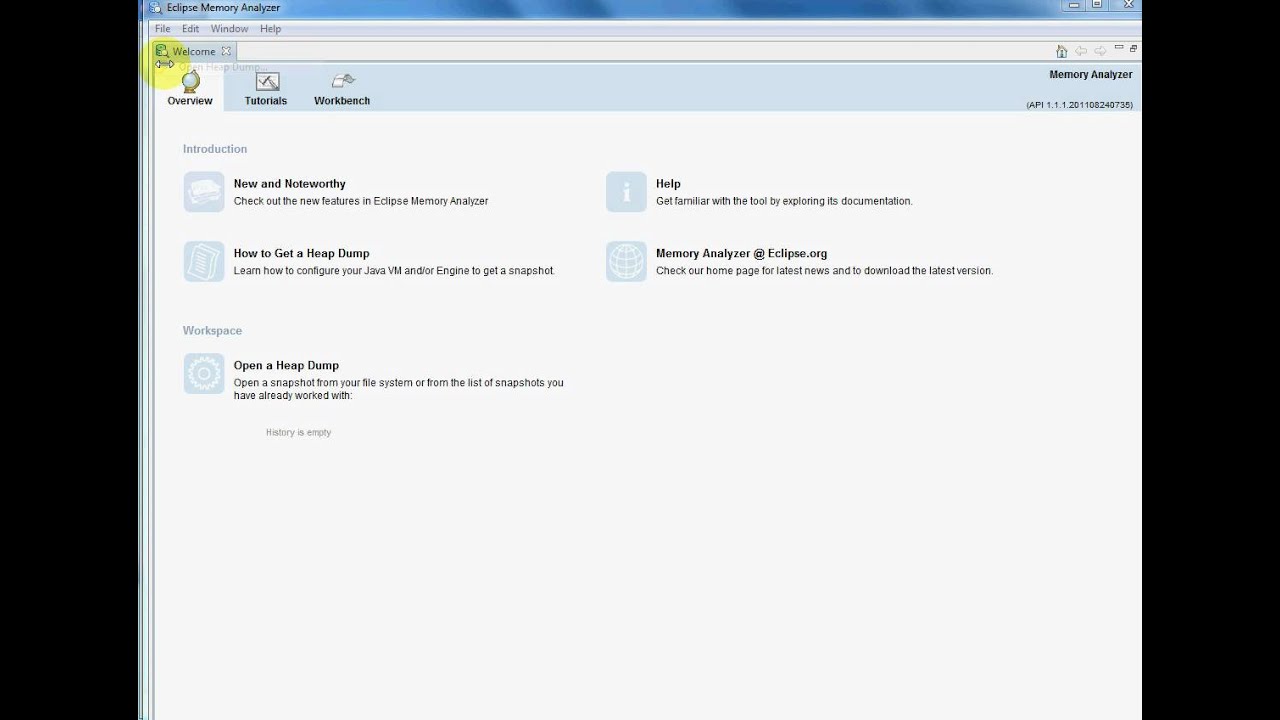Click the heap dump icon on Welcome tab
The image size is (1280, 720).
point(162,51)
